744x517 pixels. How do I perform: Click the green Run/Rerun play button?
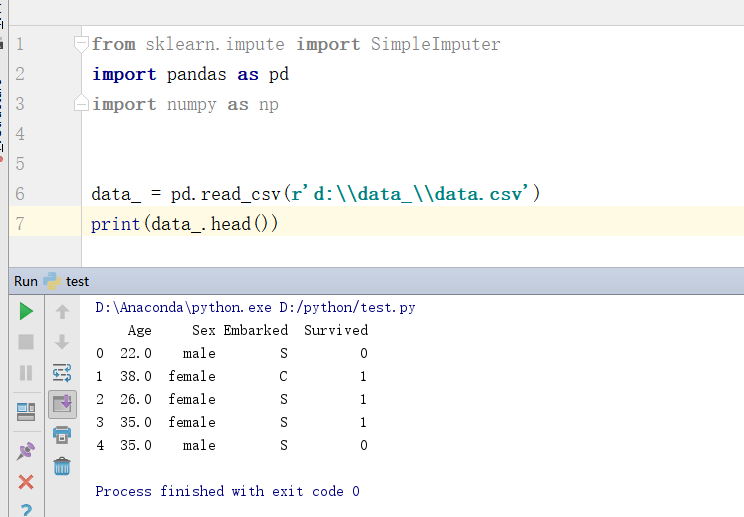(x=26, y=312)
